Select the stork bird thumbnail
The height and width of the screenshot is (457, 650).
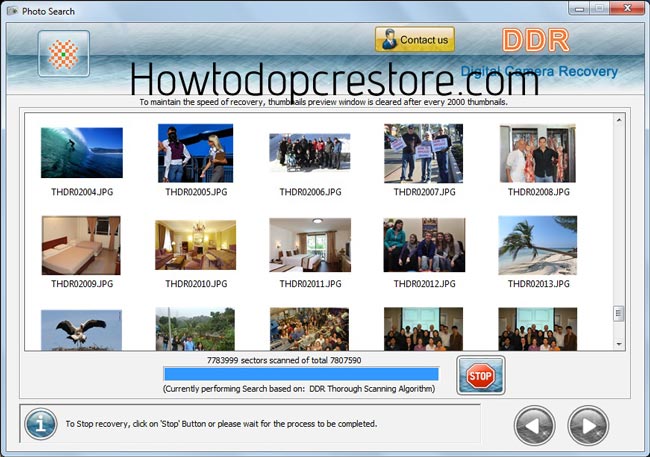click(x=81, y=330)
